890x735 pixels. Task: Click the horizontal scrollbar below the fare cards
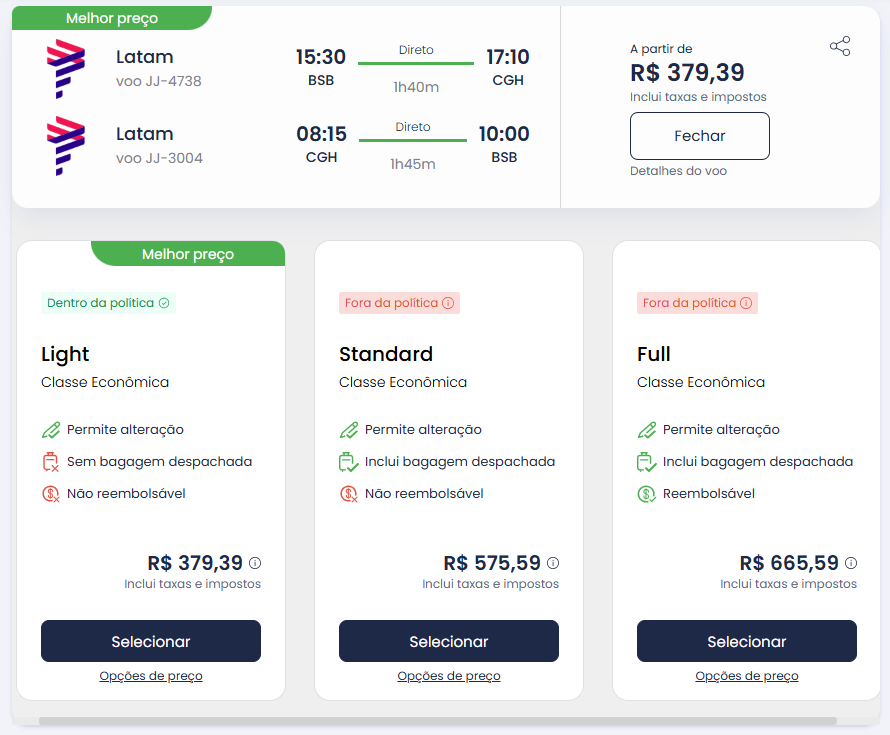pos(438,721)
